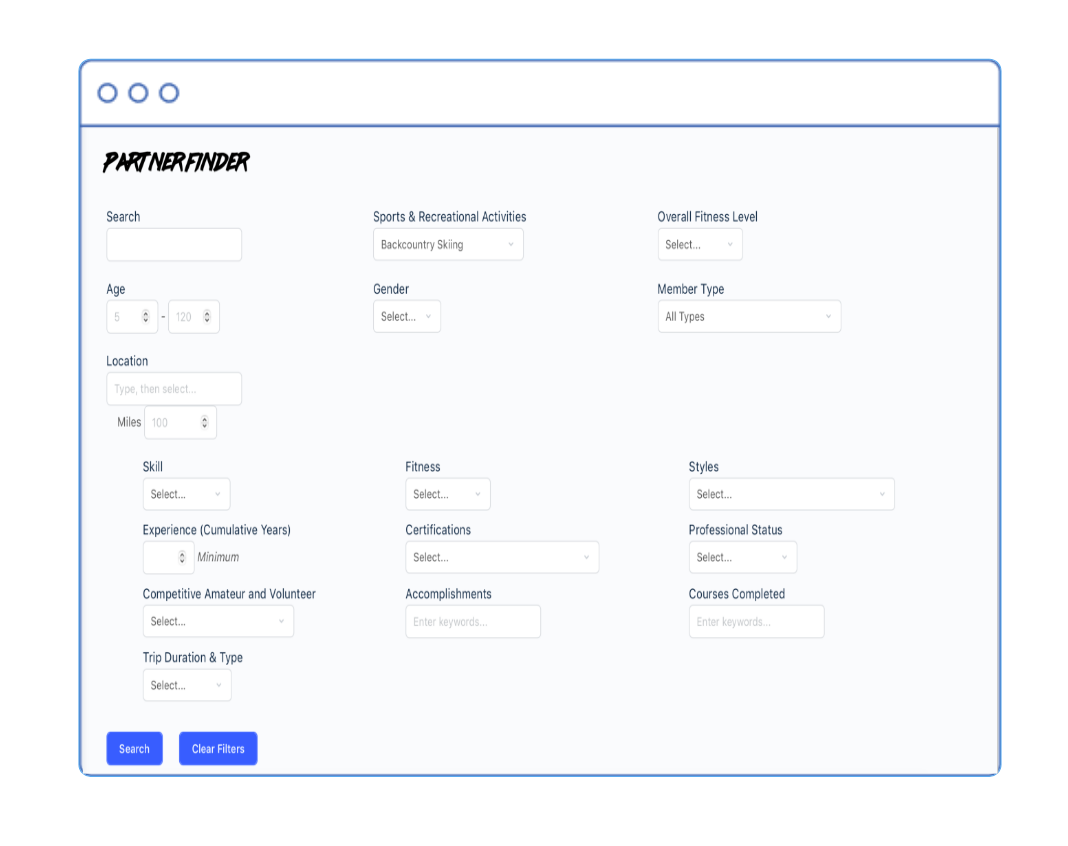The width and height of the screenshot is (1068, 846).
Task: Click the maximum Age stepper arrows
Action: (x=207, y=317)
